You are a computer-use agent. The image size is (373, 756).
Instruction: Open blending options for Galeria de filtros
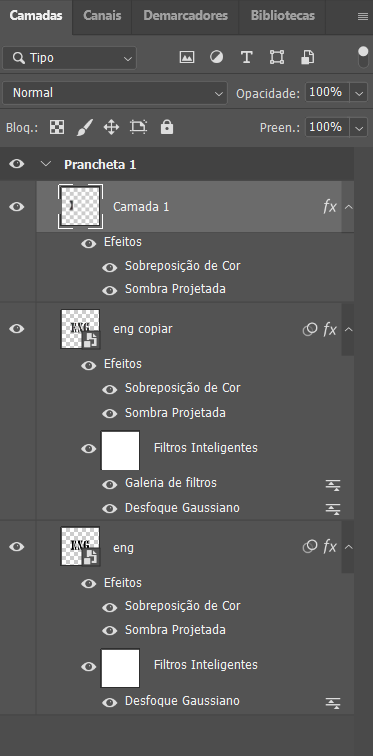(333, 485)
